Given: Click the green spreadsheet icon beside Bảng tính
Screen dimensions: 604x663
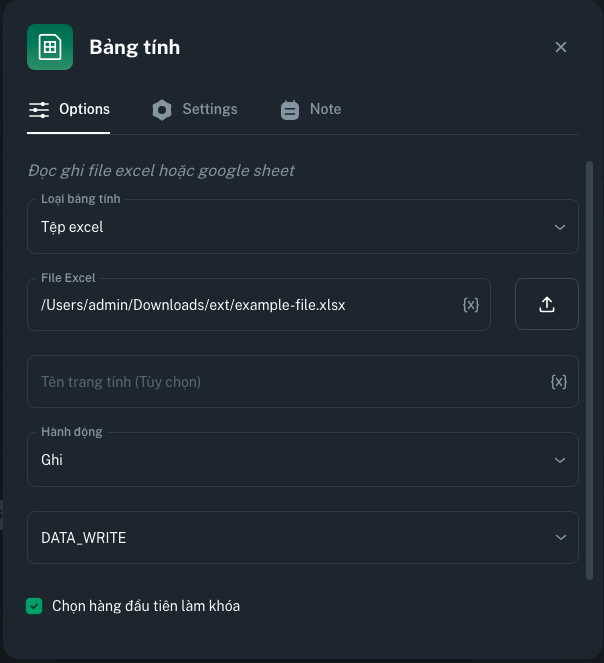Looking at the screenshot, I should click(x=50, y=47).
